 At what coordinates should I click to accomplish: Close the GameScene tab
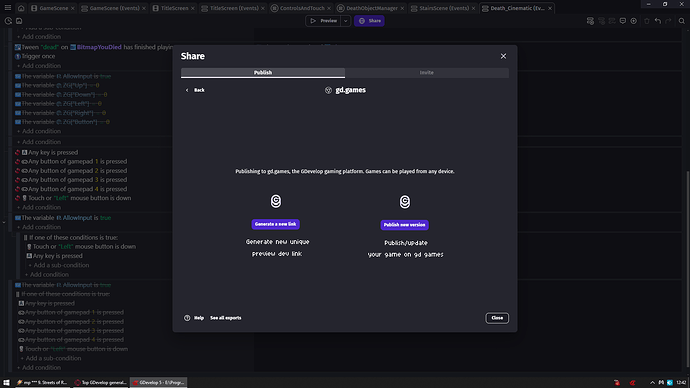click(x=73, y=8)
